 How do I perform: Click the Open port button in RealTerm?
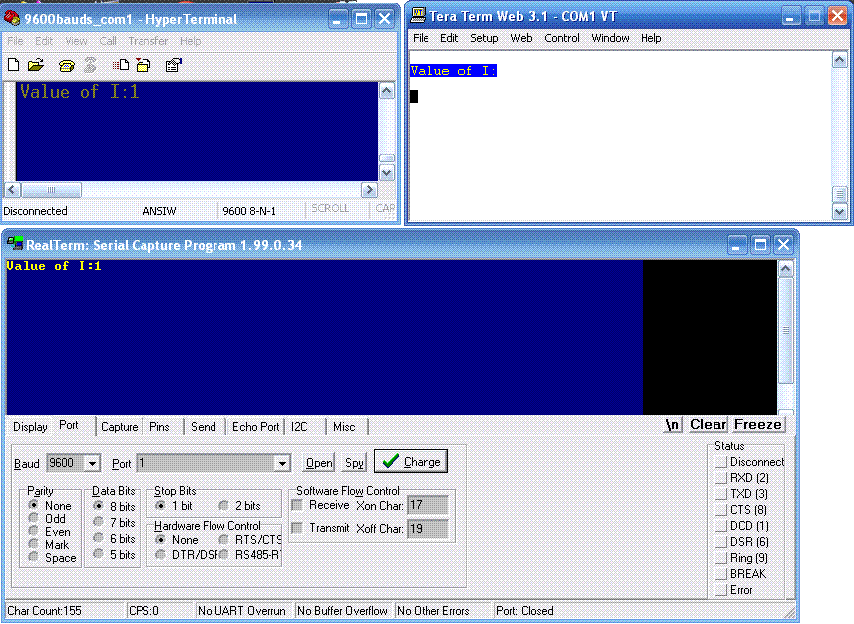pyautogui.click(x=319, y=463)
